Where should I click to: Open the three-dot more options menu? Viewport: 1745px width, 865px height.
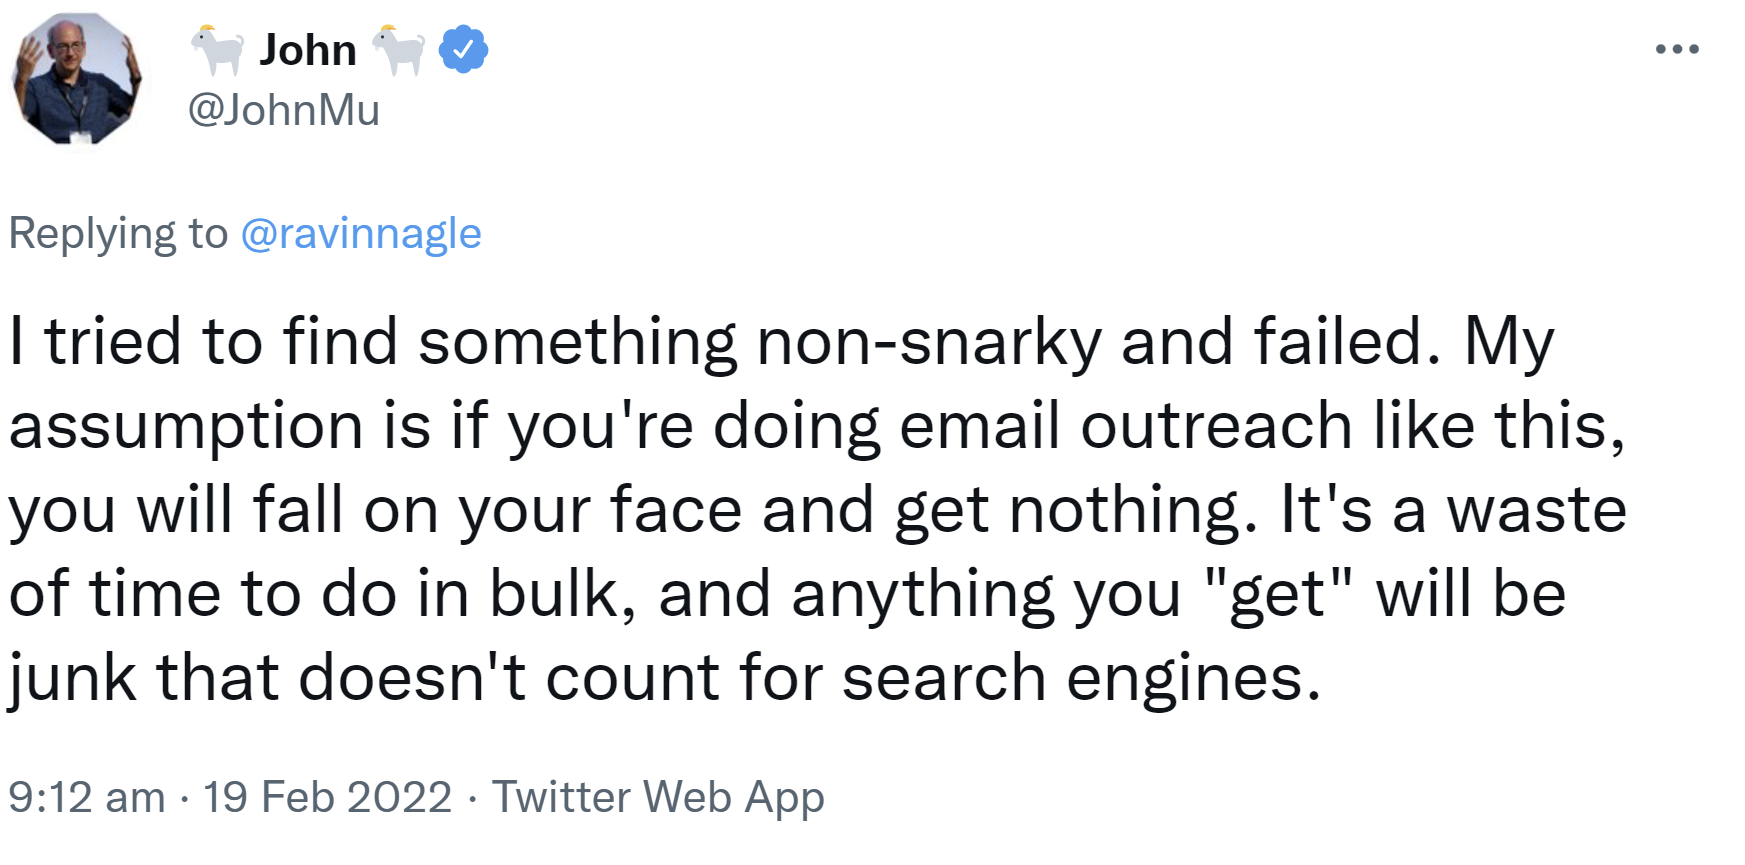pyautogui.click(x=1676, y=49)
